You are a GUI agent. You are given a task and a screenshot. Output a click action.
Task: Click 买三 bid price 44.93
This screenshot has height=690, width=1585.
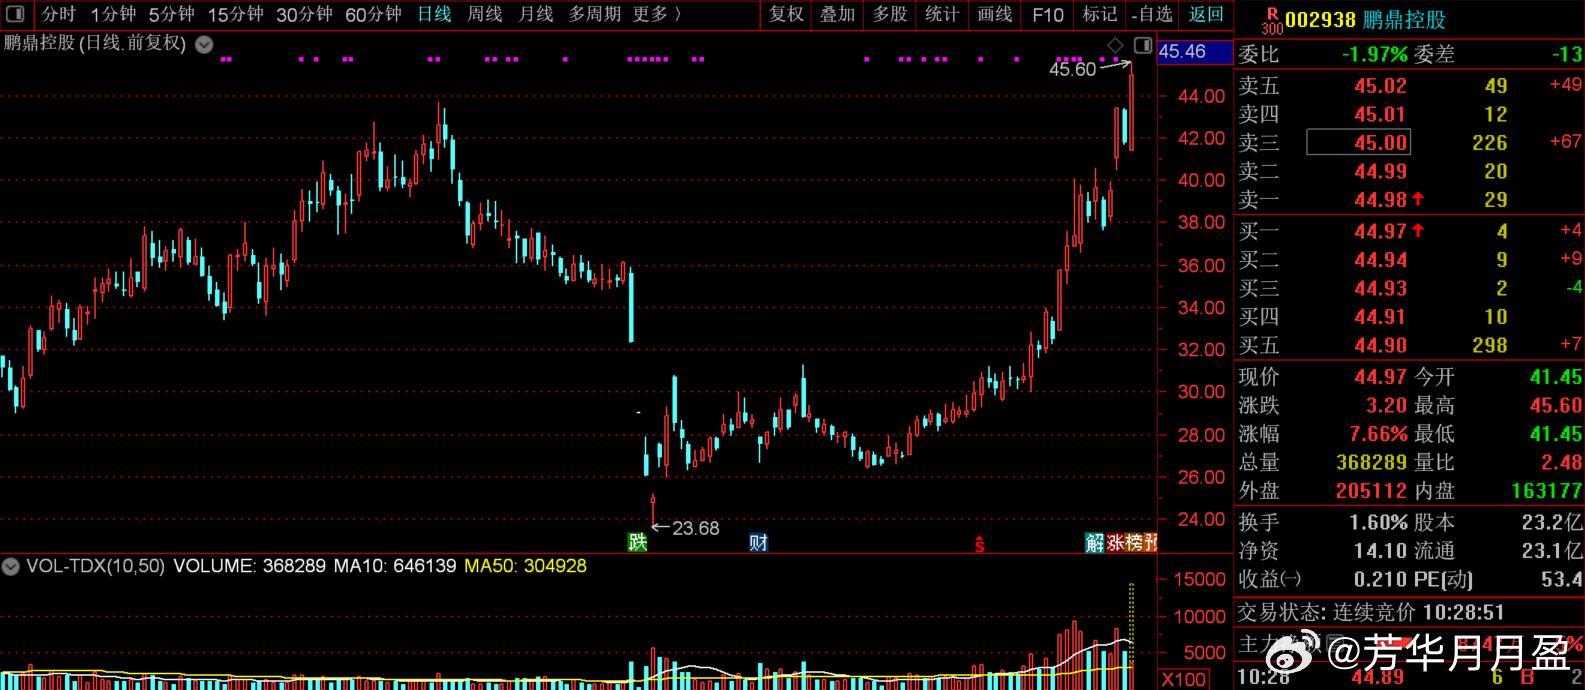click(x=1380, y=288)
